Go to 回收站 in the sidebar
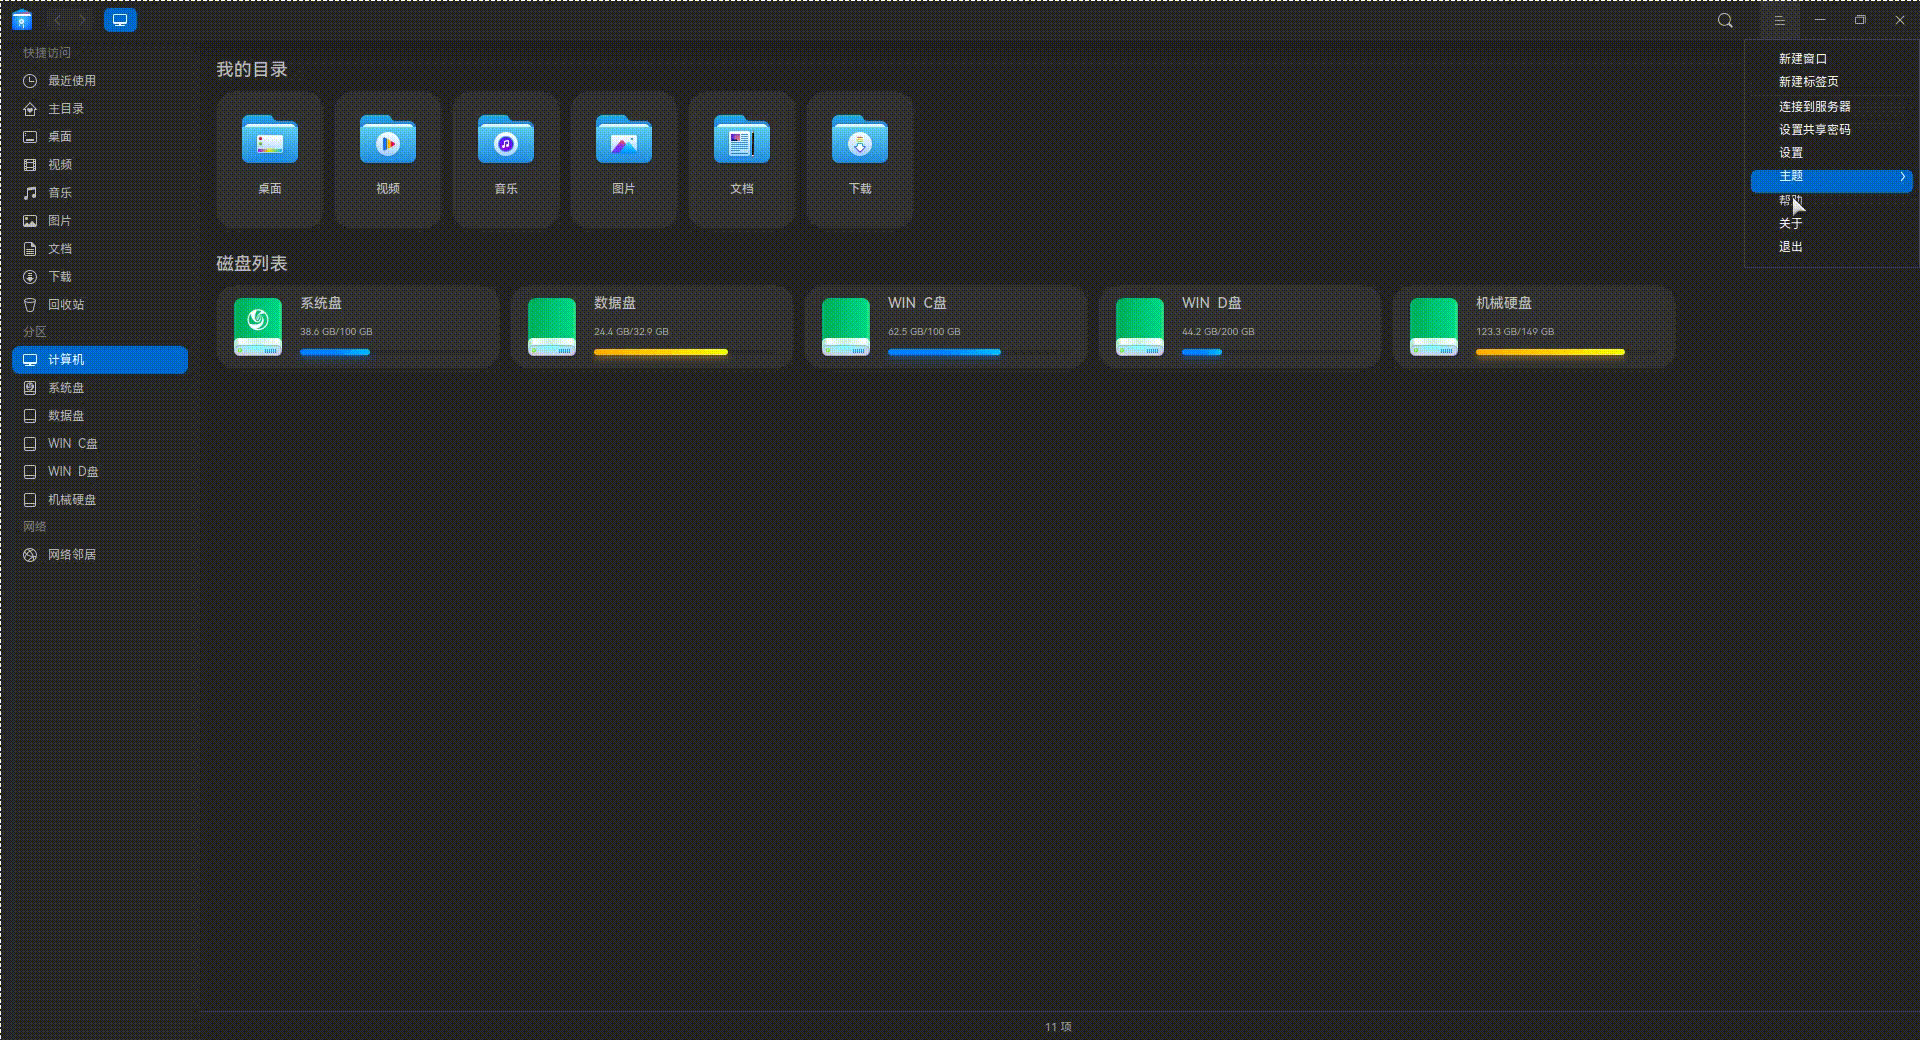 pos(100,305)
